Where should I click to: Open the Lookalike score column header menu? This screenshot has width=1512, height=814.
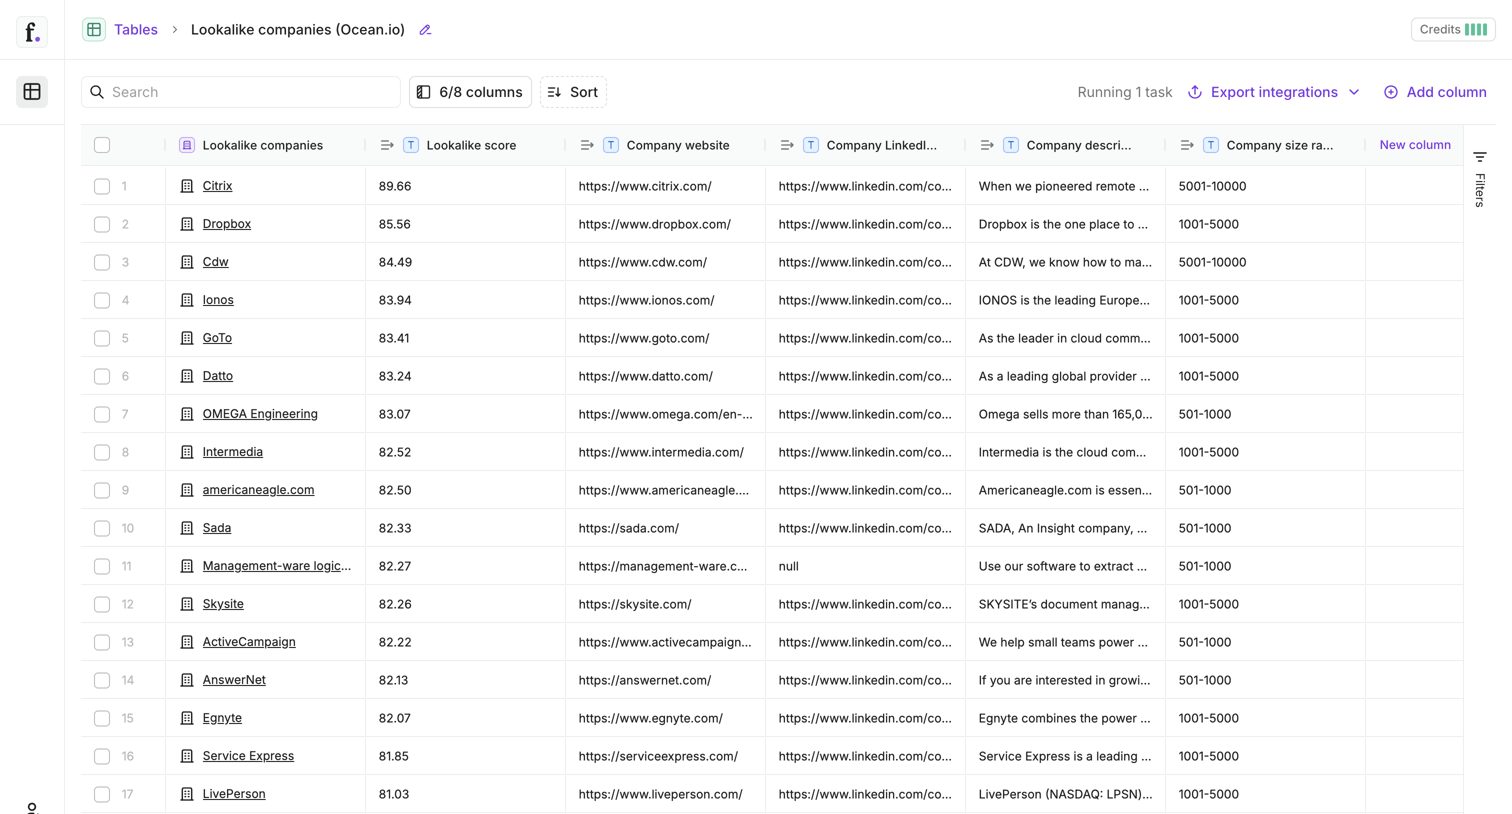[466, 145]
